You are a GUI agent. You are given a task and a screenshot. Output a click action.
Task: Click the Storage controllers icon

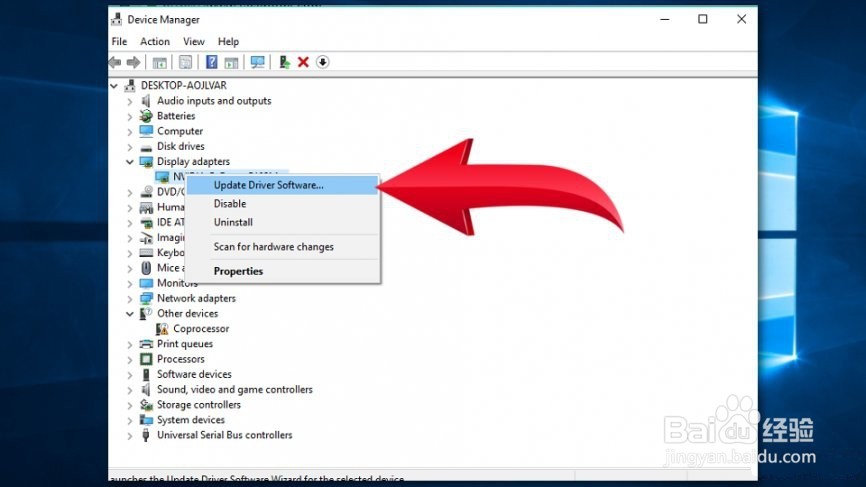(x=146, y=405)
